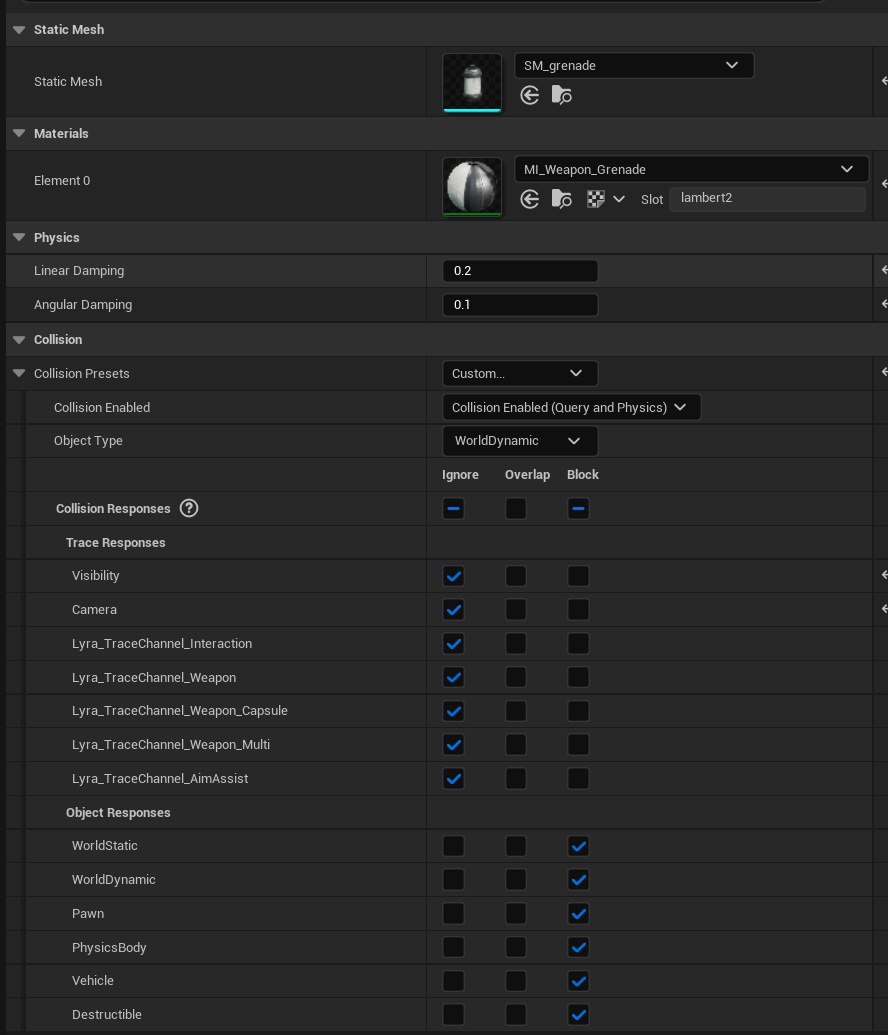Open the Collision Enabled dropdown
Viewport: 888px width, 1035px height.
[570, 407]
